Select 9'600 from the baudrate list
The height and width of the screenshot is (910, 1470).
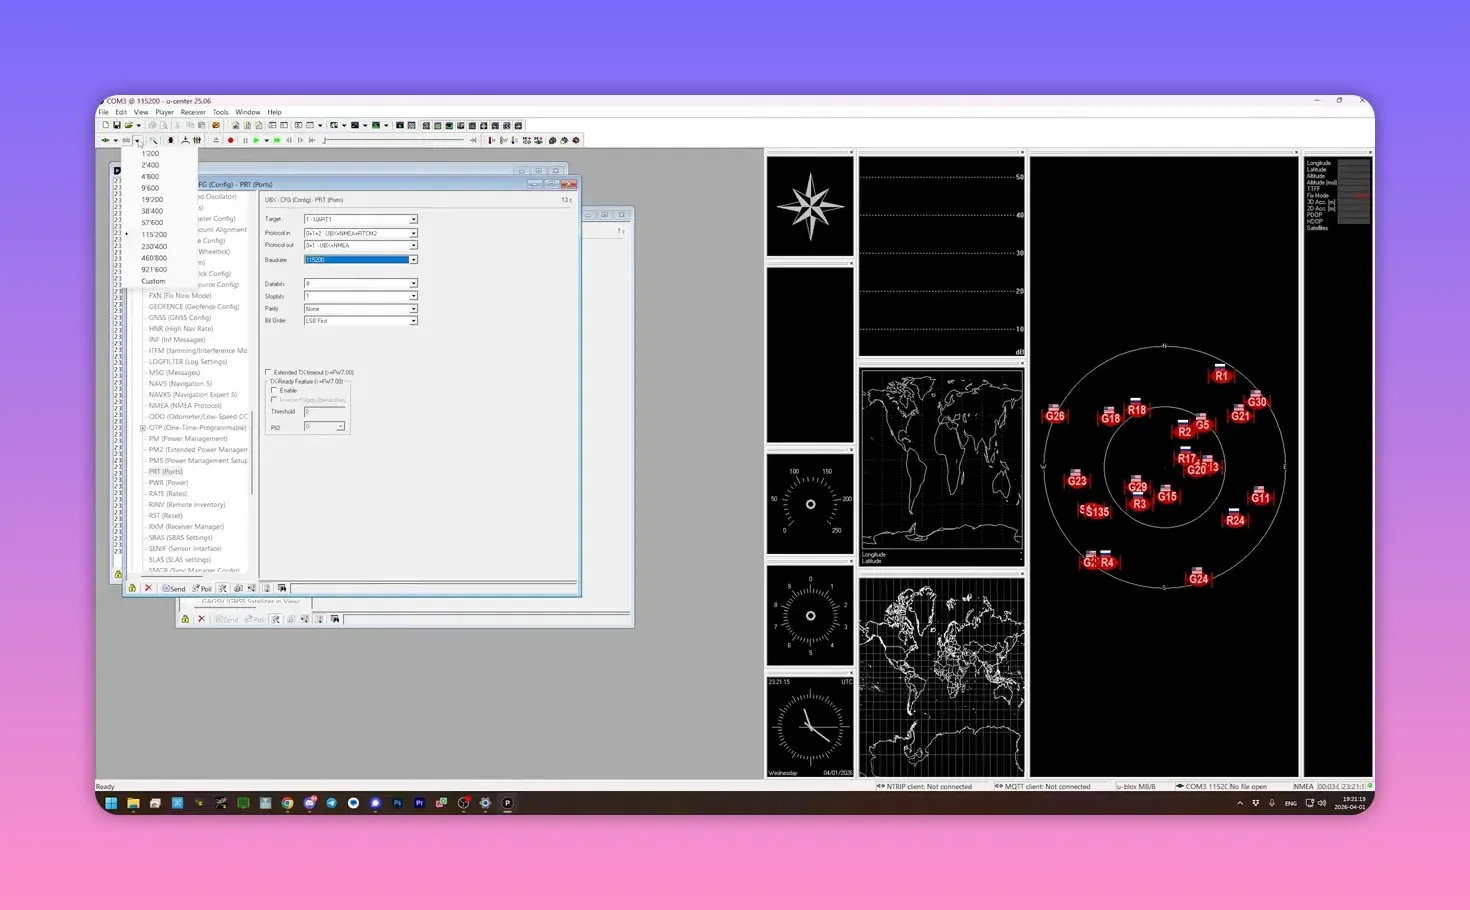[x=150, y=188]
